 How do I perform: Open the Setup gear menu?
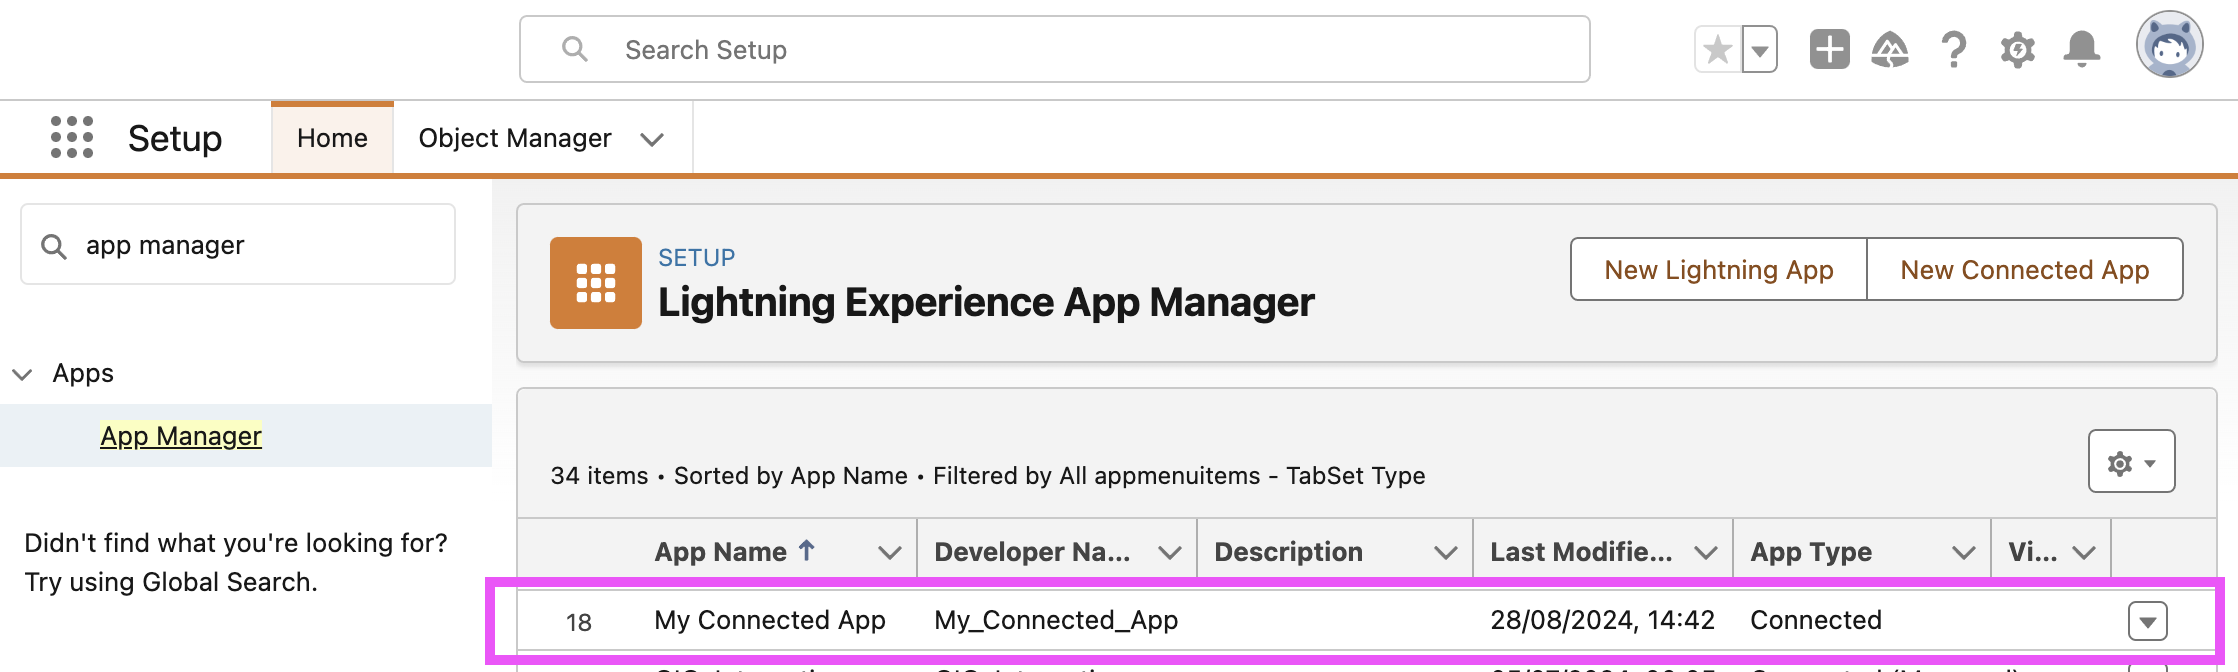pos(2017,49)
